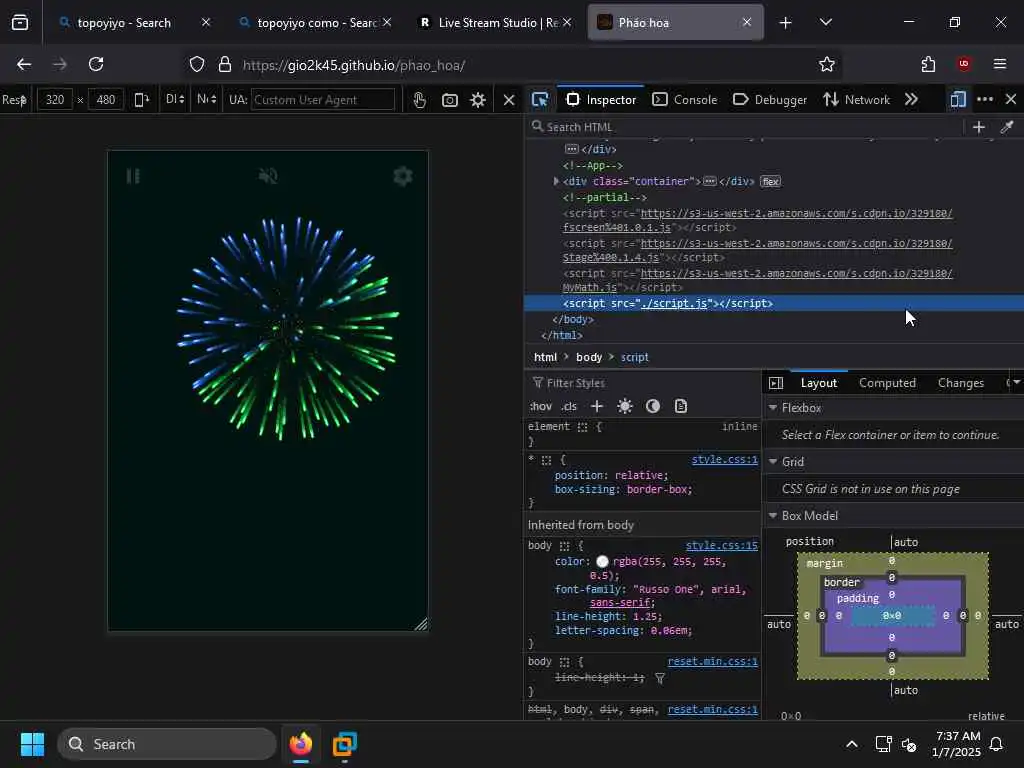
Task: Toggle print media simulation icon
Action: click(x=680, y=406)
